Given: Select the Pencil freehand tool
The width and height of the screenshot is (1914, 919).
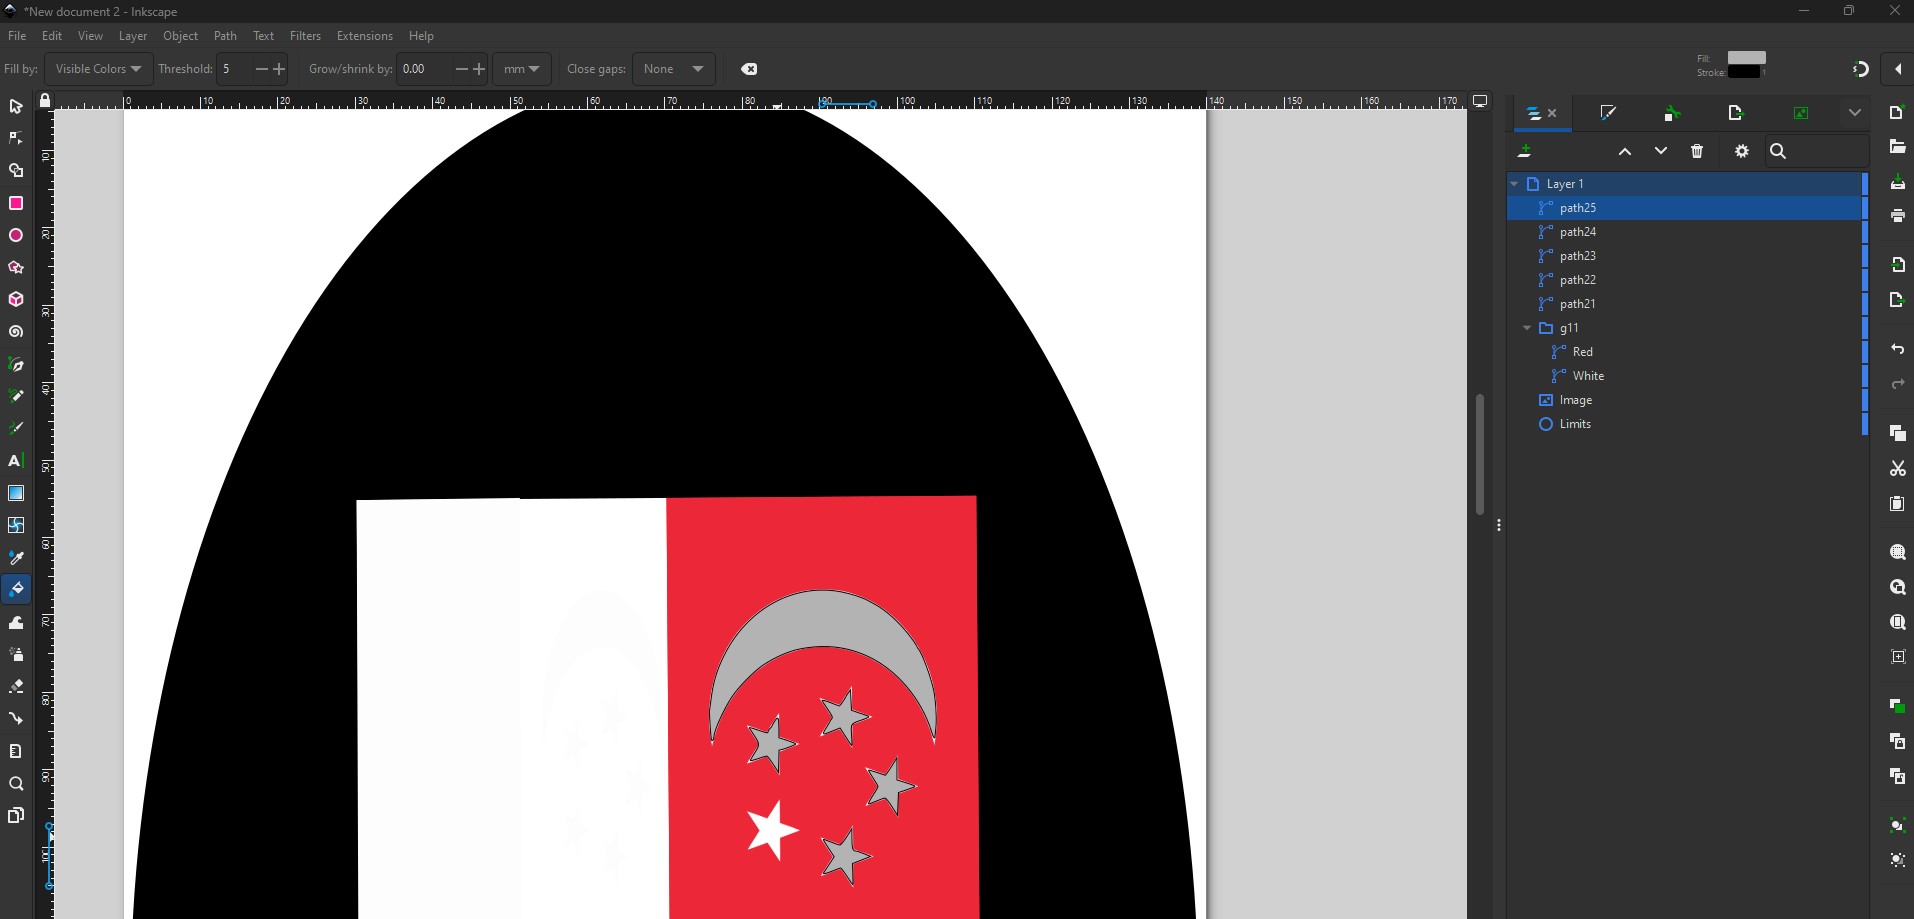Looking at the screenshot, I should pyautogui.click(x=16, y=397).
